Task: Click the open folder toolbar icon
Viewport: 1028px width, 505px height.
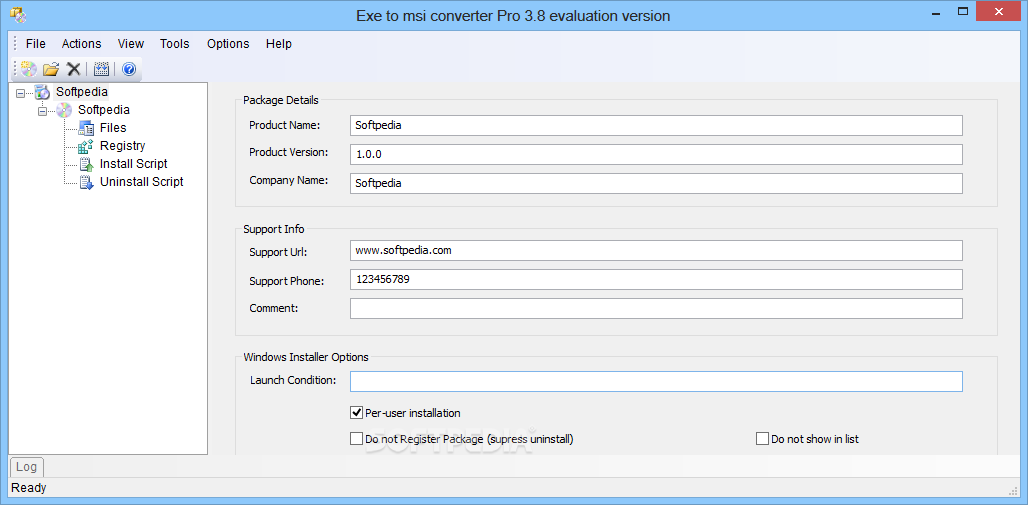Action: 51,69
